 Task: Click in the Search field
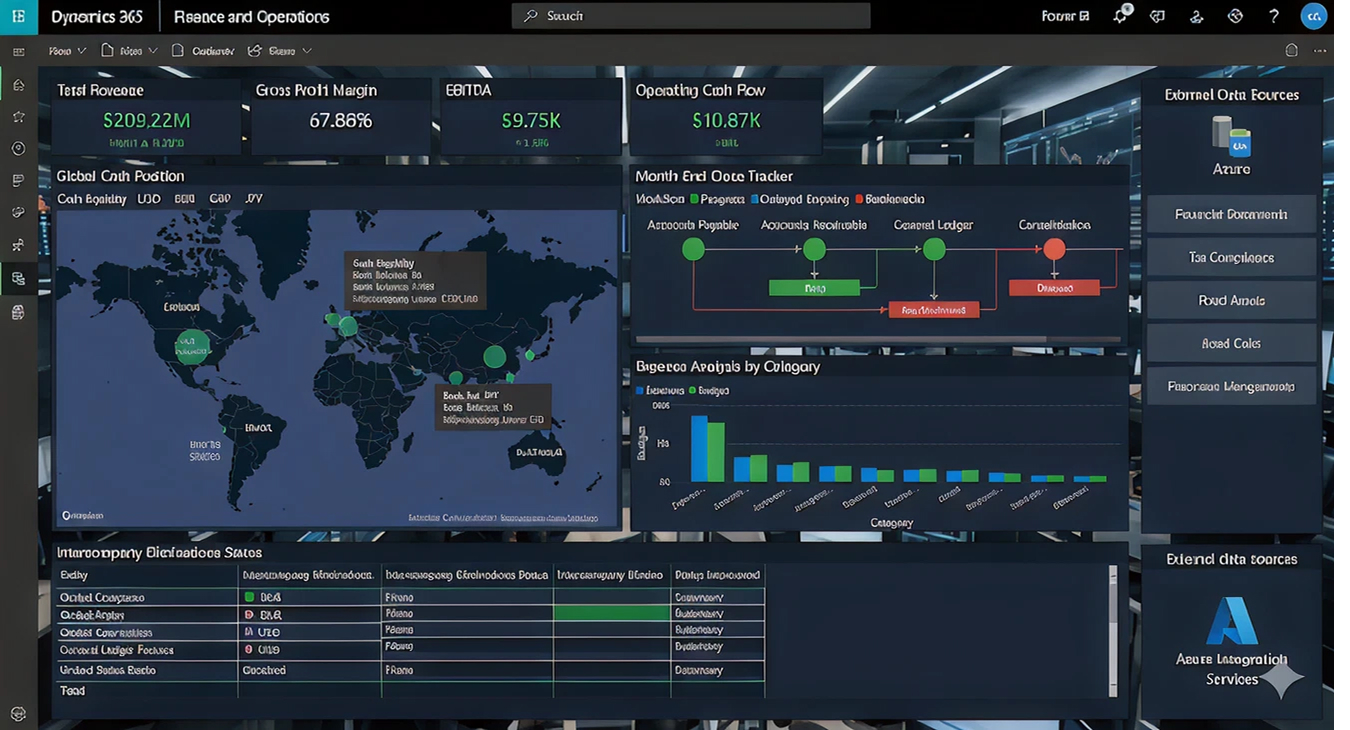(691, 16)
